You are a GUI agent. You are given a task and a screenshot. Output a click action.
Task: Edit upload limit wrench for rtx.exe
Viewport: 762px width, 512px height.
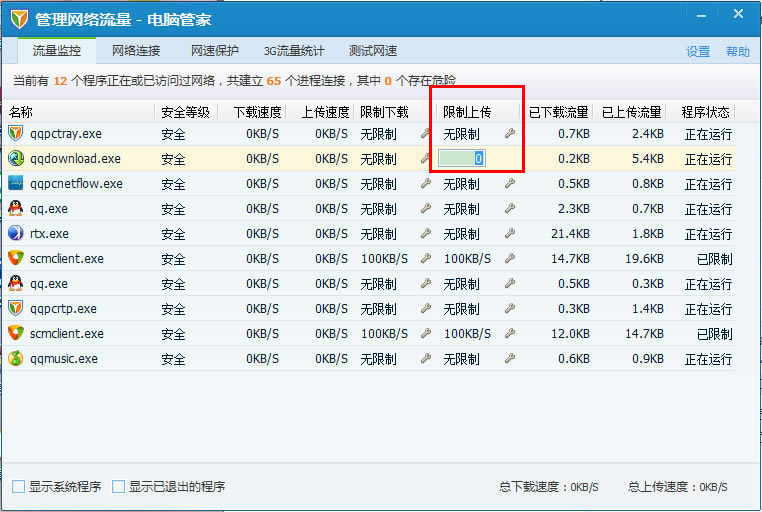510,233
